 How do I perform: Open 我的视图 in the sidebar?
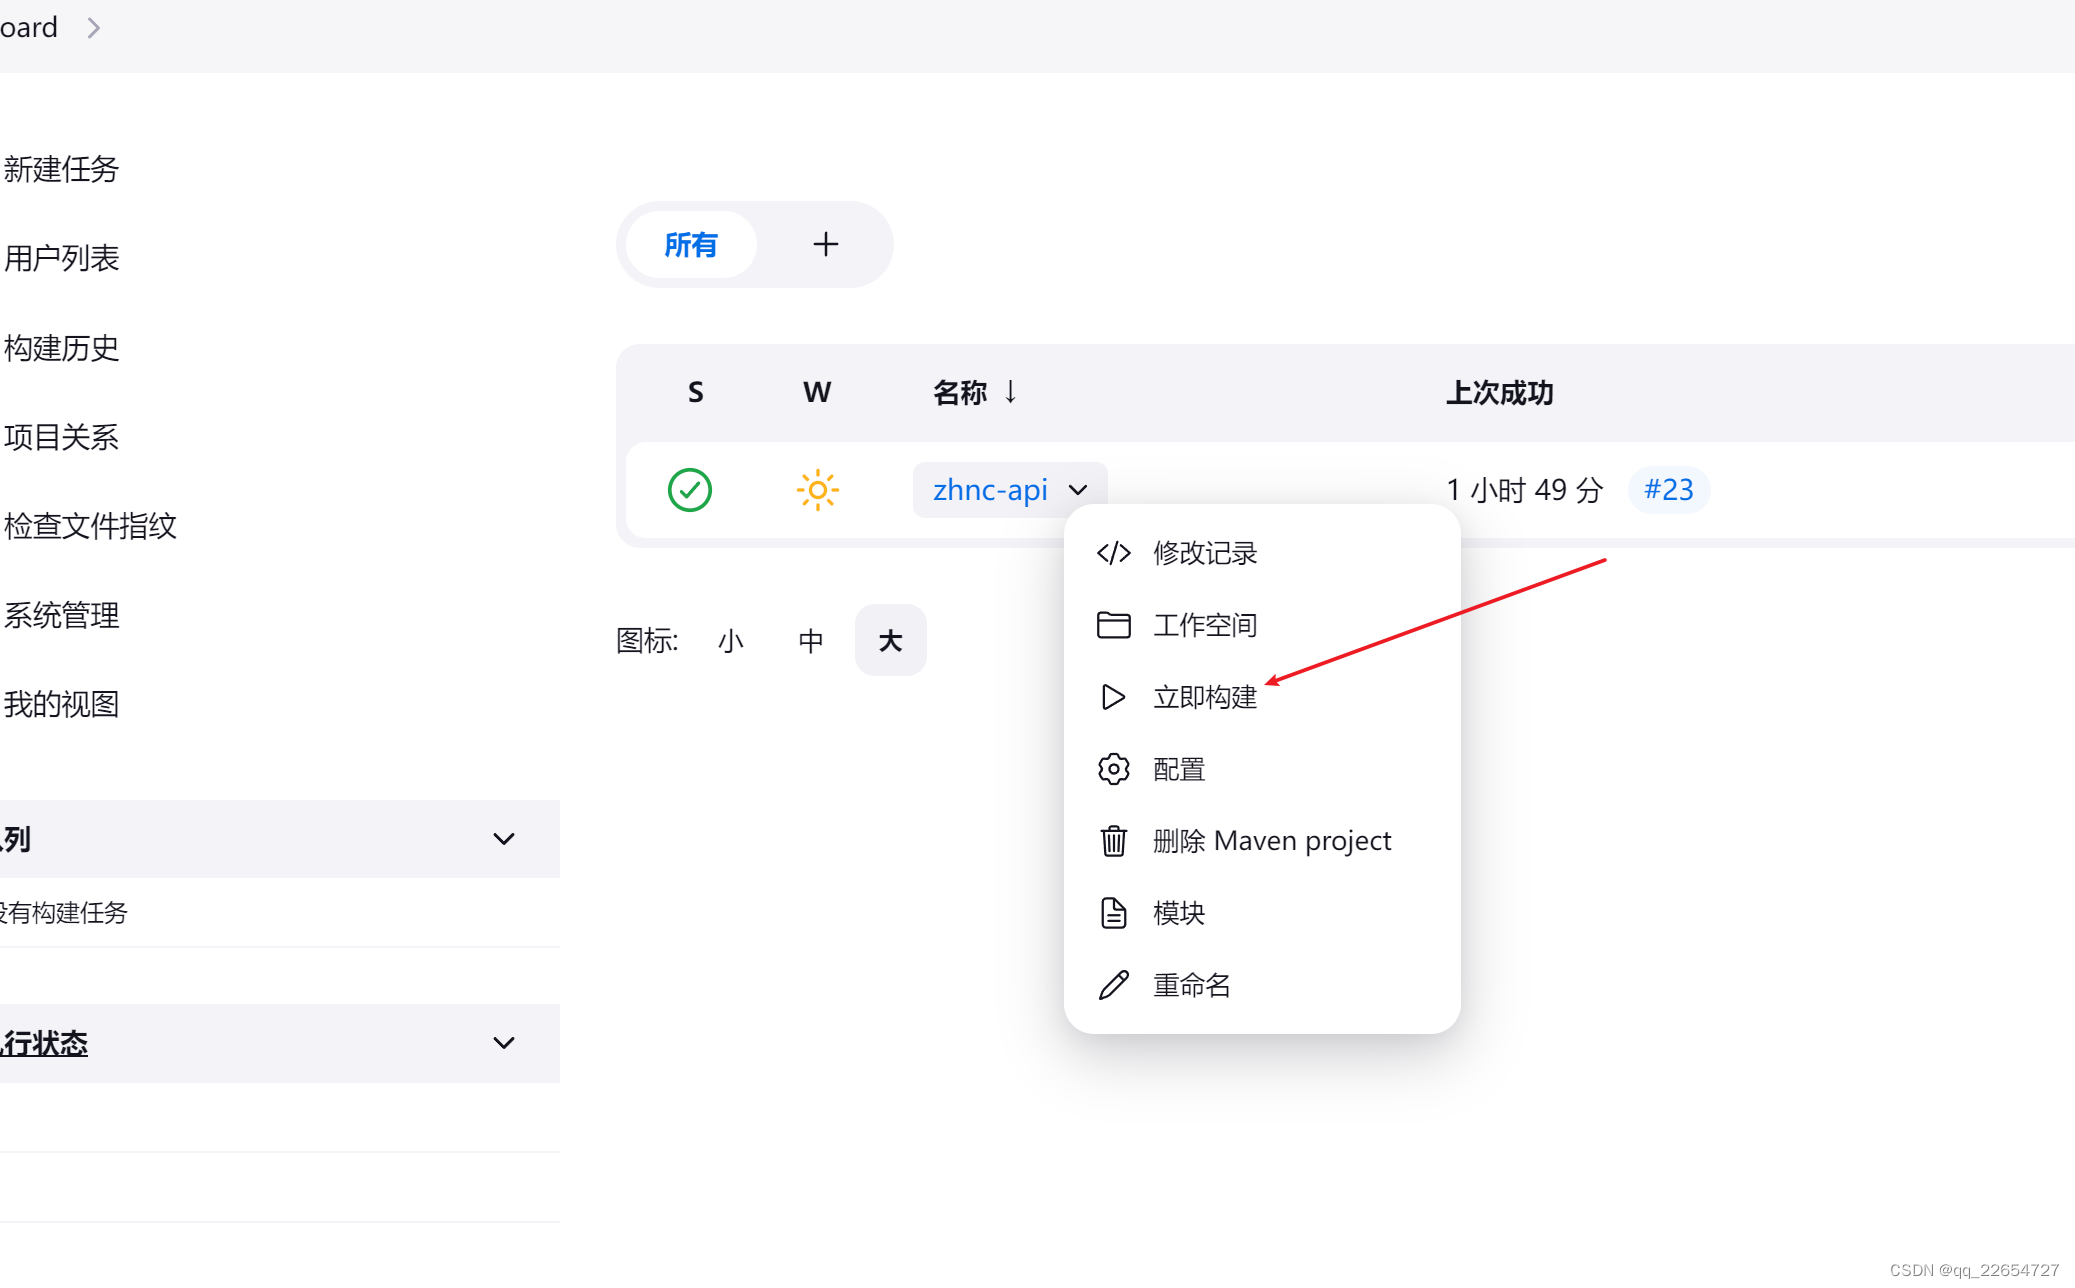(x=61, y=704)
